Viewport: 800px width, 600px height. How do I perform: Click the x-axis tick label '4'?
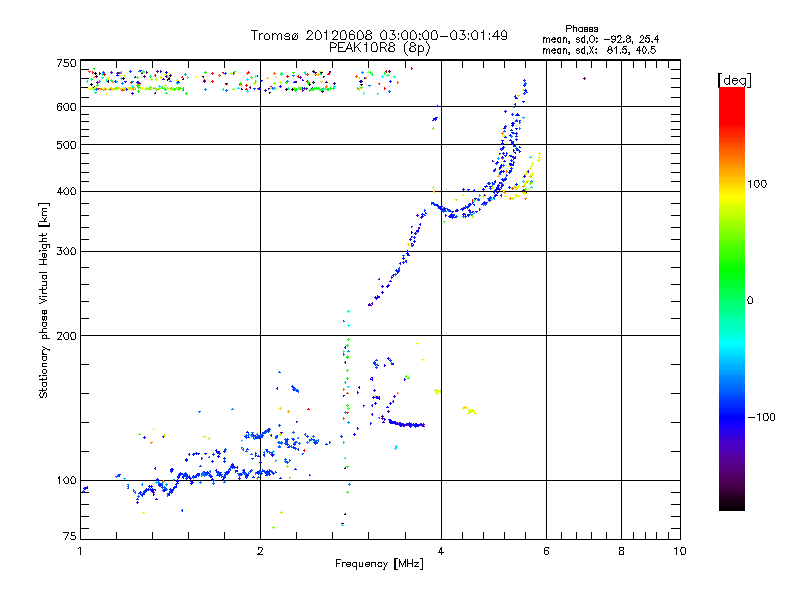click(x=441, y=551)
